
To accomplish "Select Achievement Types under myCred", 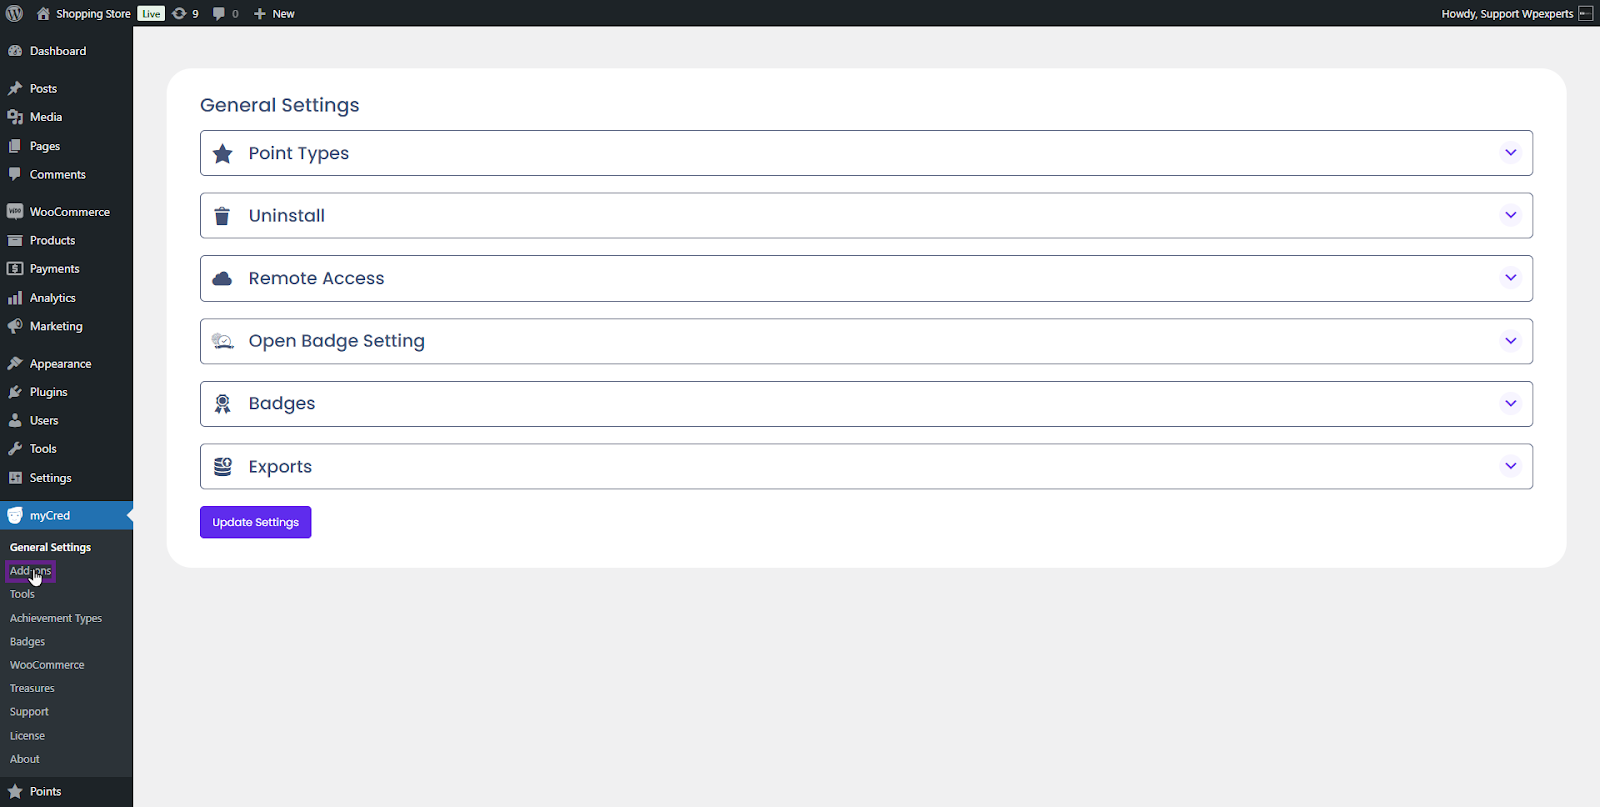I will tap(56, 618).
